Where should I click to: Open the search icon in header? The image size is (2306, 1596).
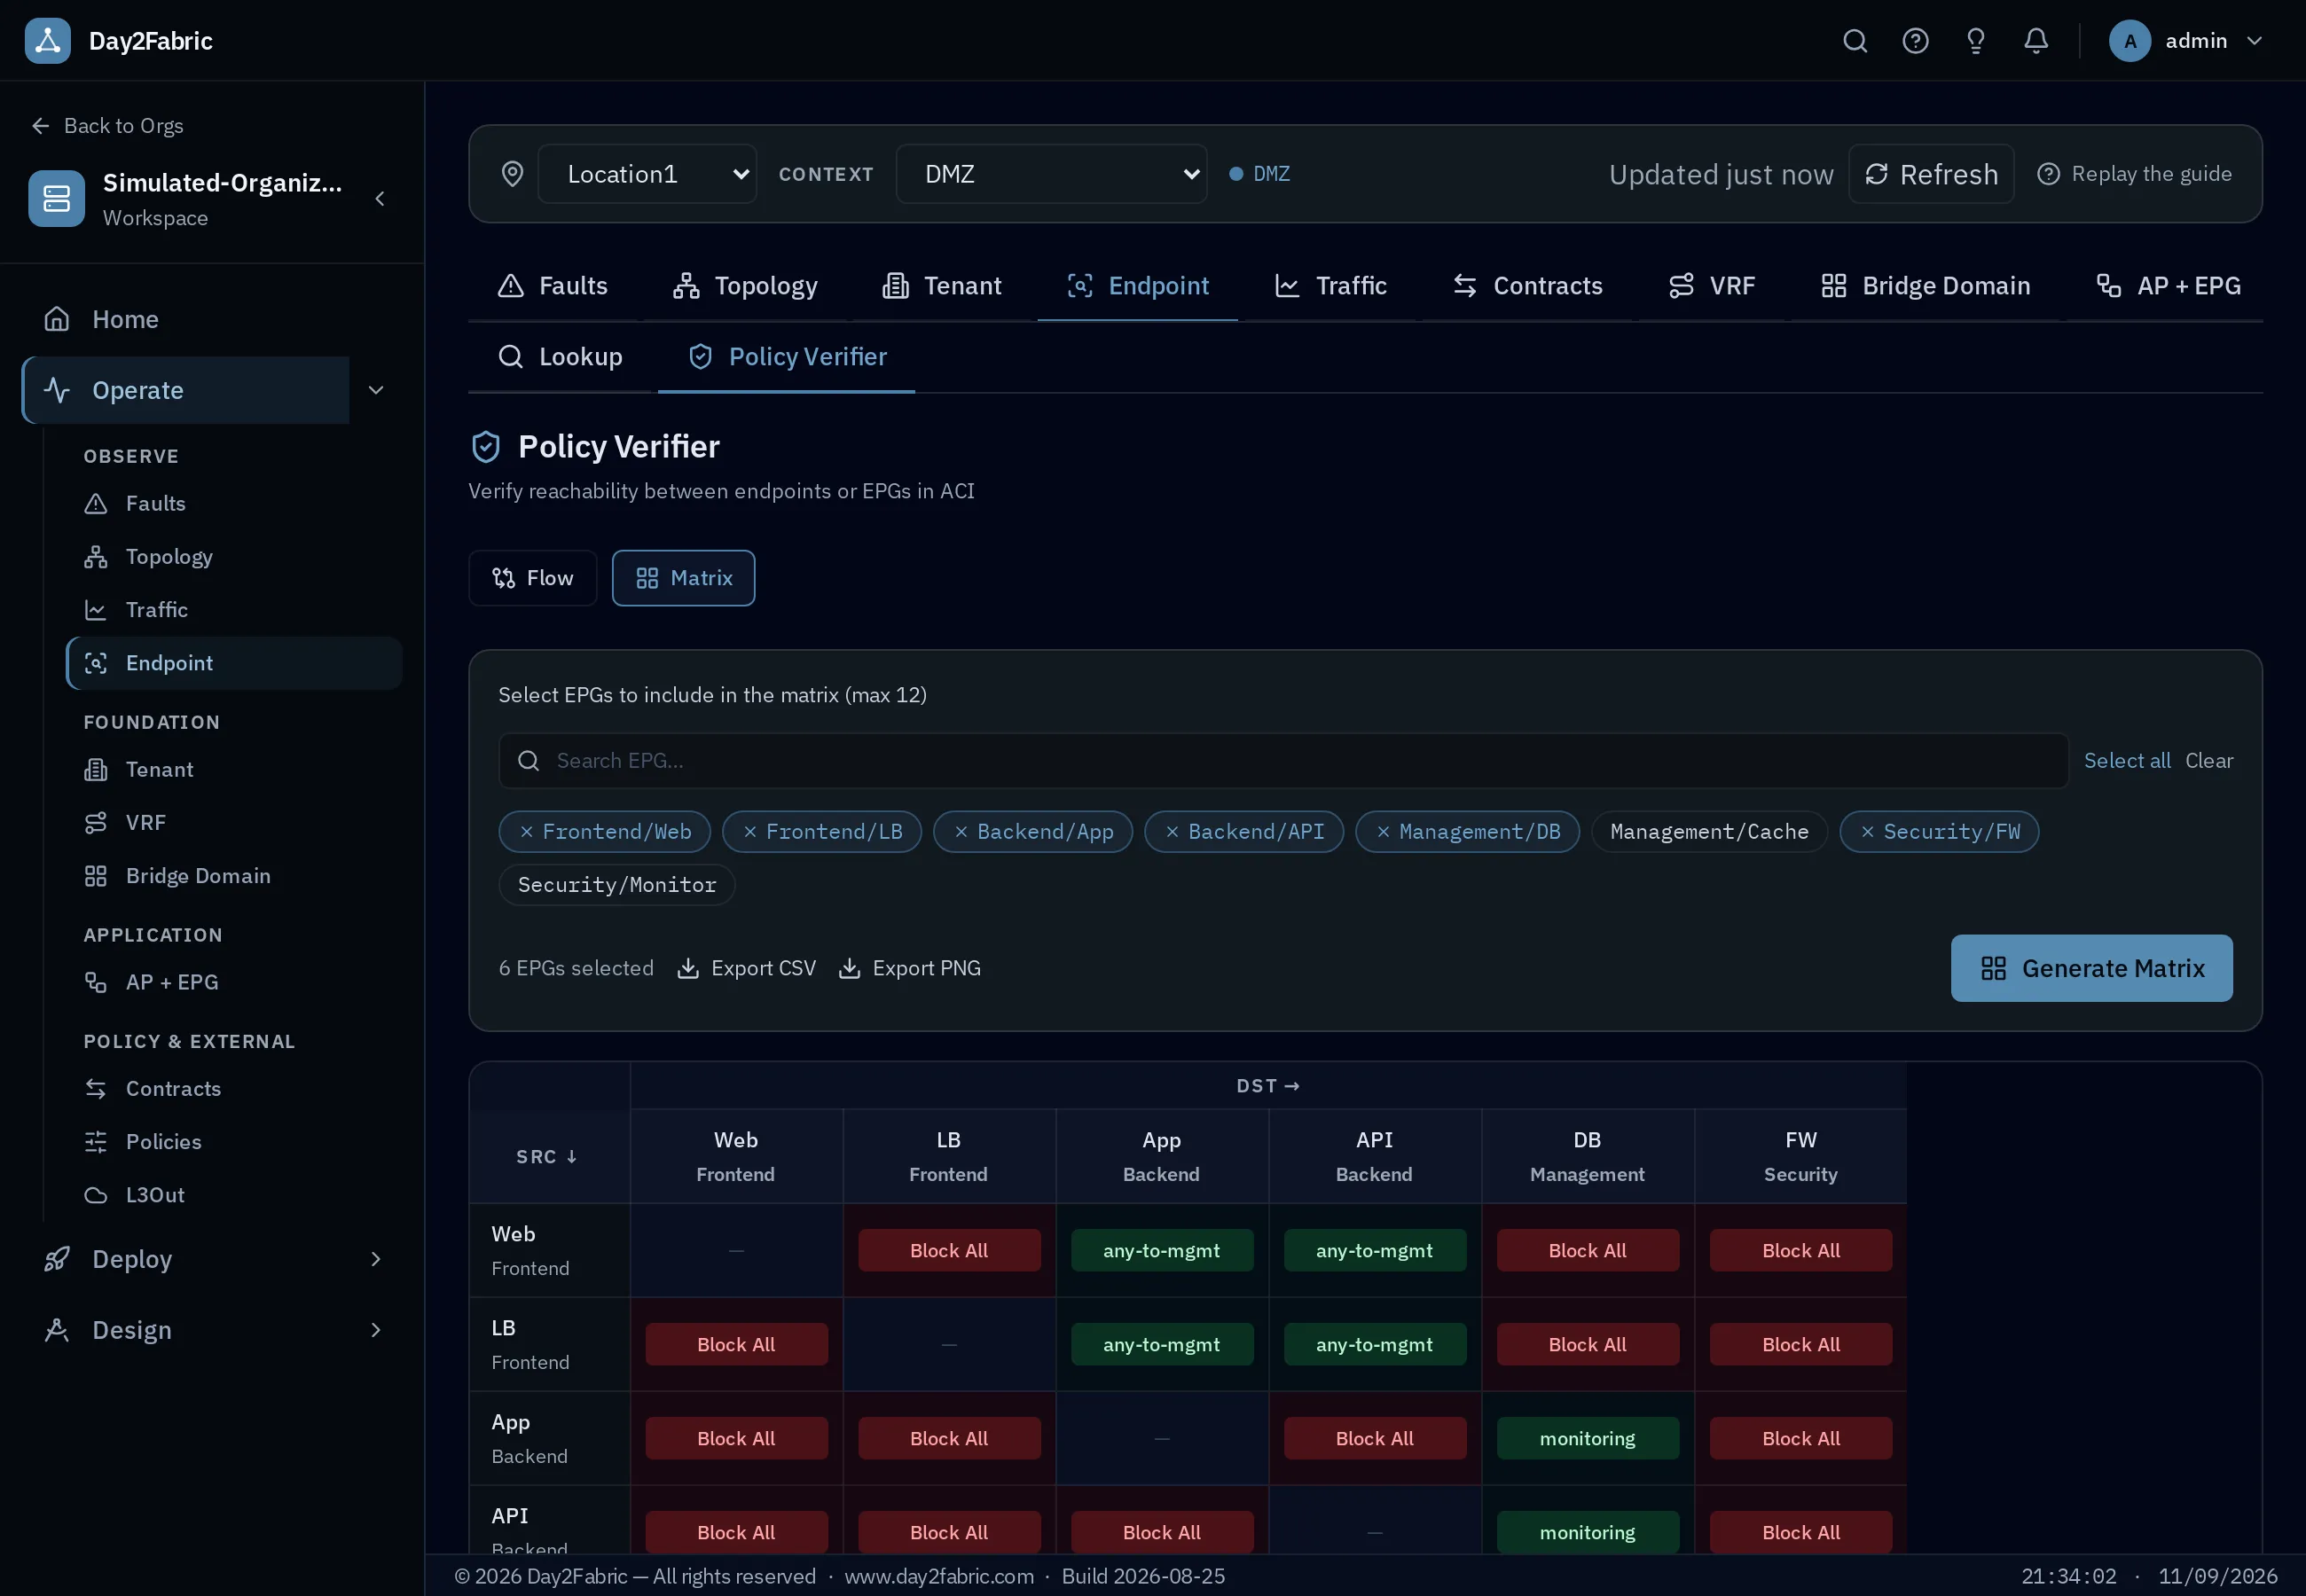1855,41
